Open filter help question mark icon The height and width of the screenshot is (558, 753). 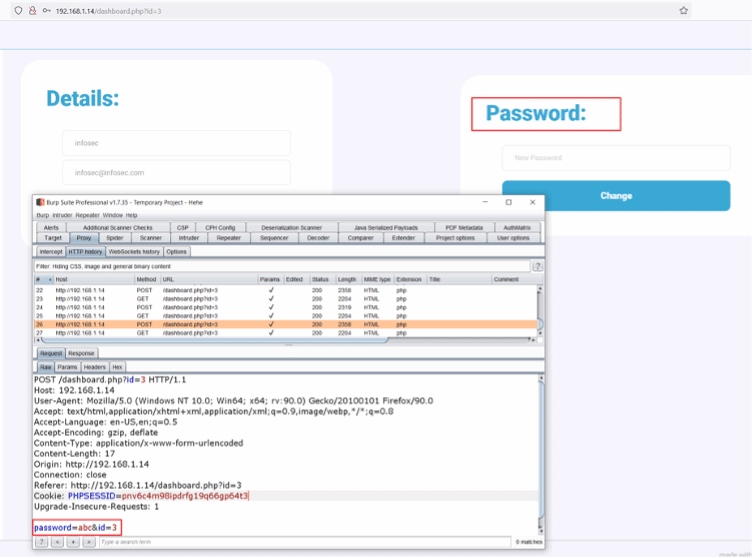[538, 266]
